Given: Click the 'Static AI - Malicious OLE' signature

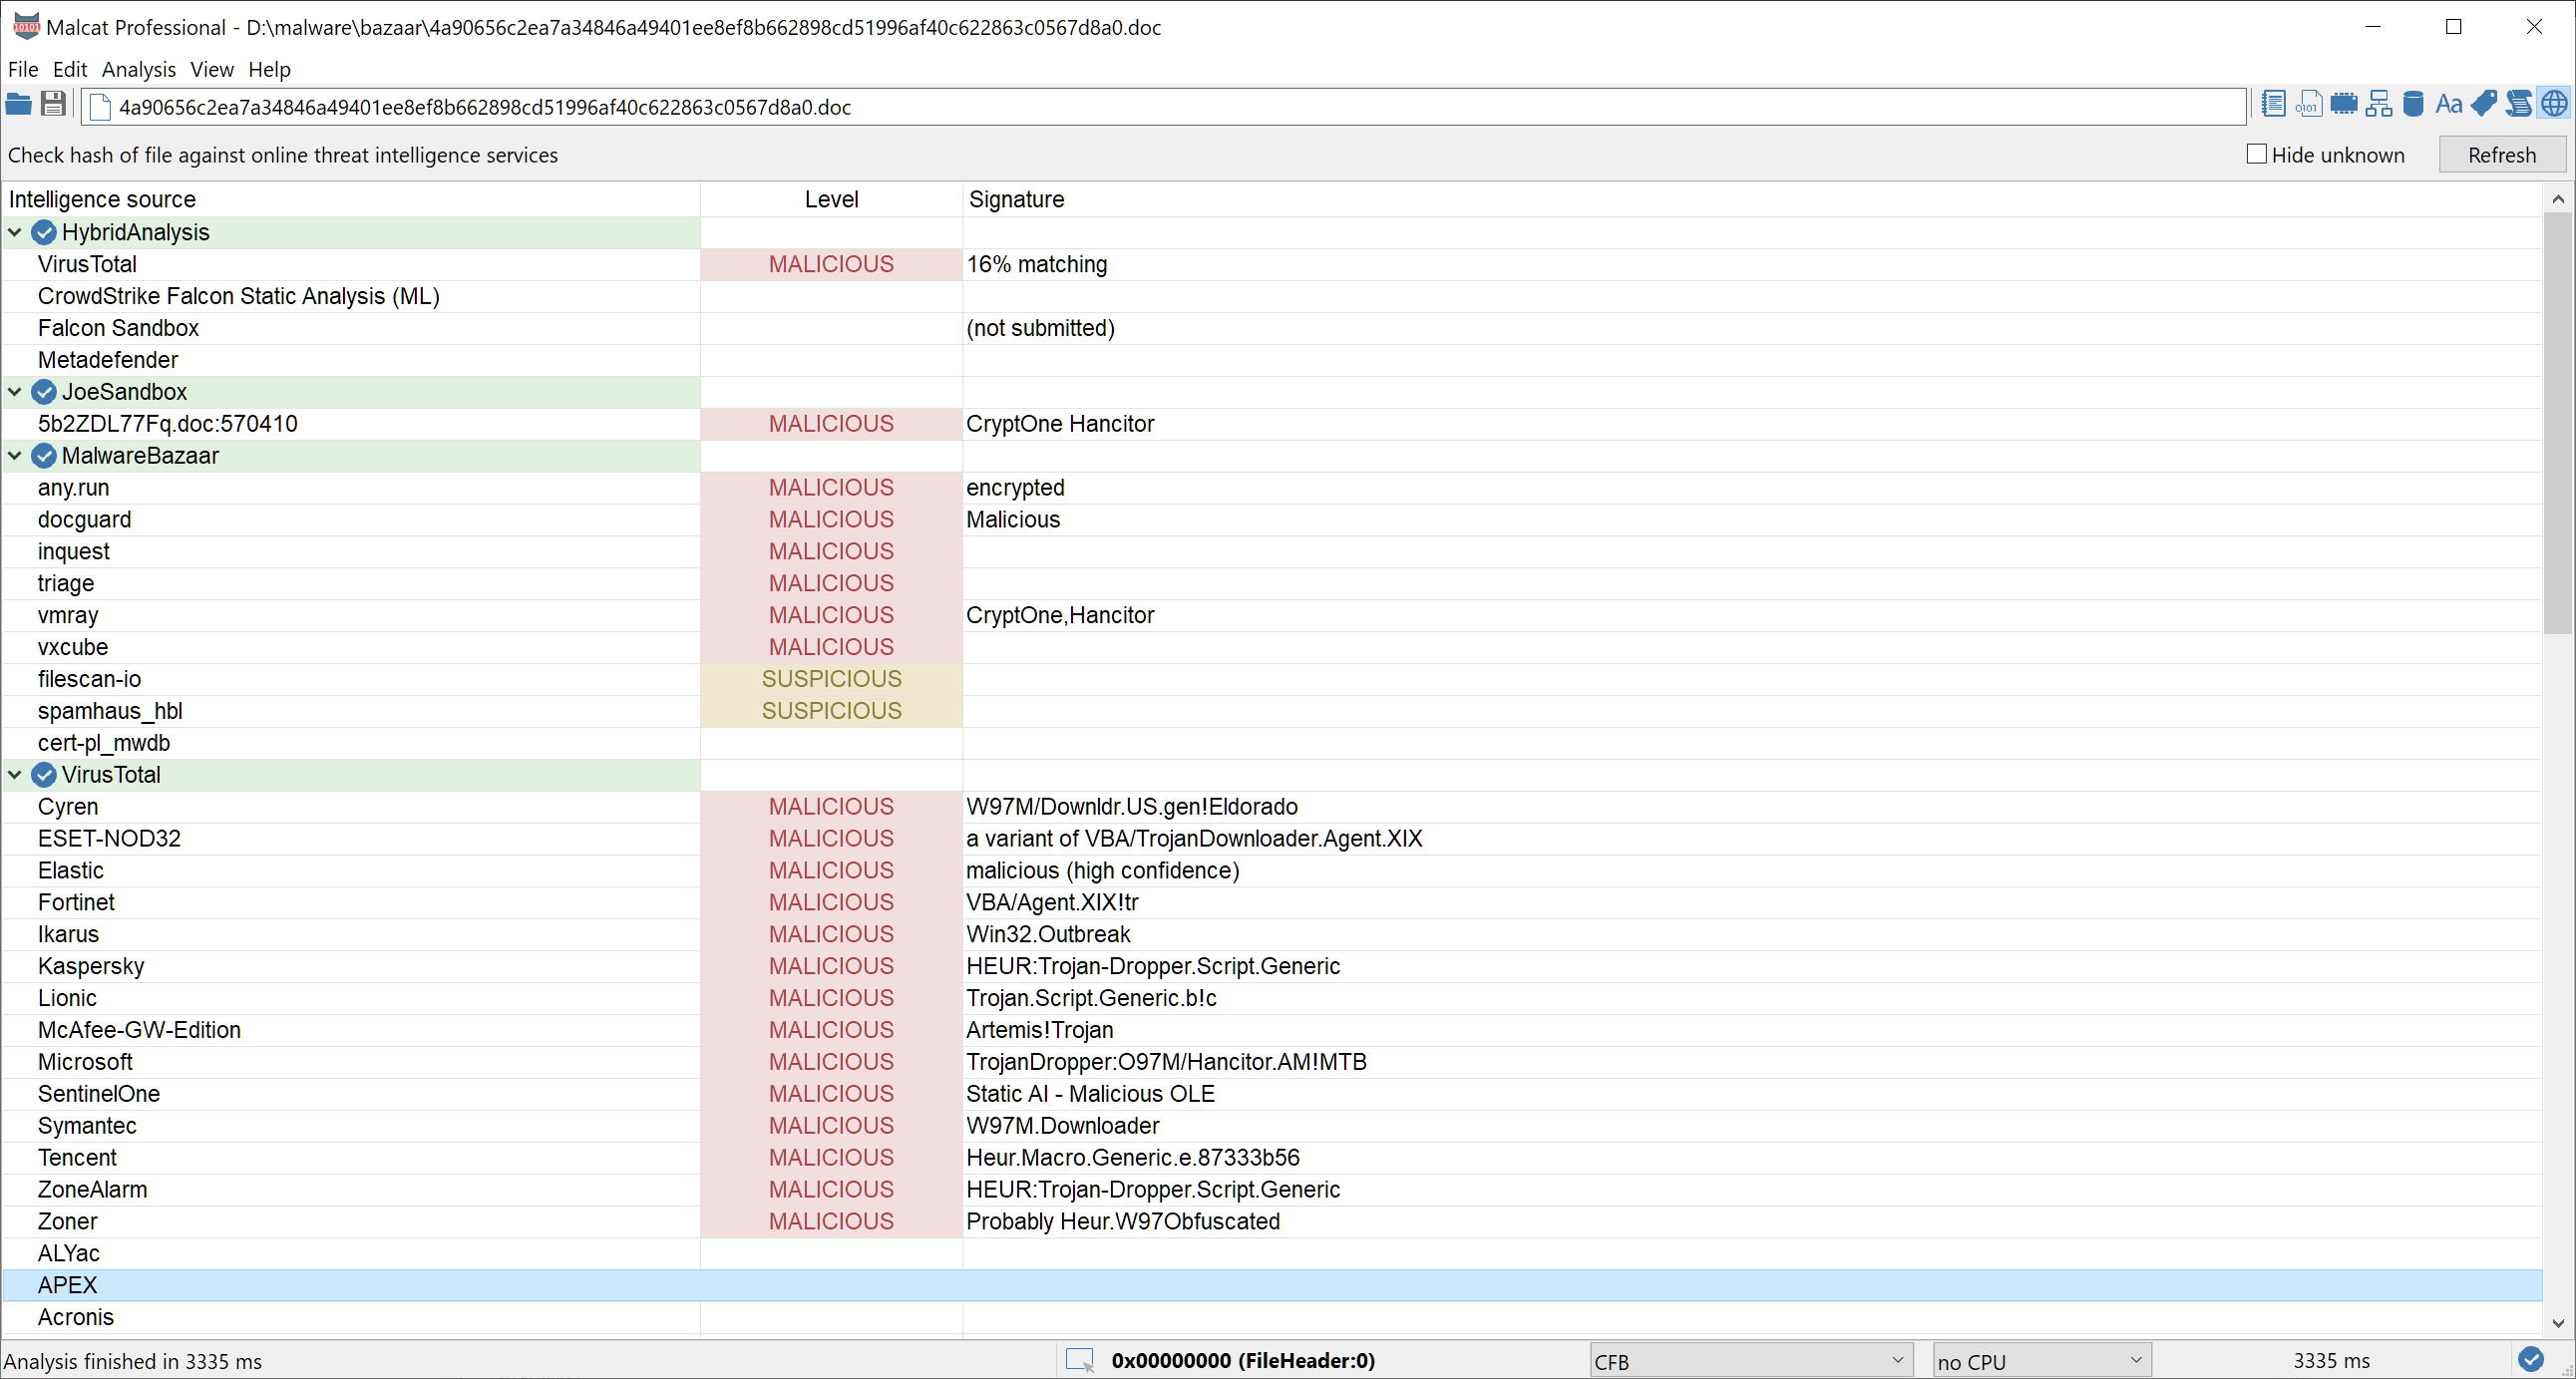Looking at the screenshot, I should [1090, 1094].
